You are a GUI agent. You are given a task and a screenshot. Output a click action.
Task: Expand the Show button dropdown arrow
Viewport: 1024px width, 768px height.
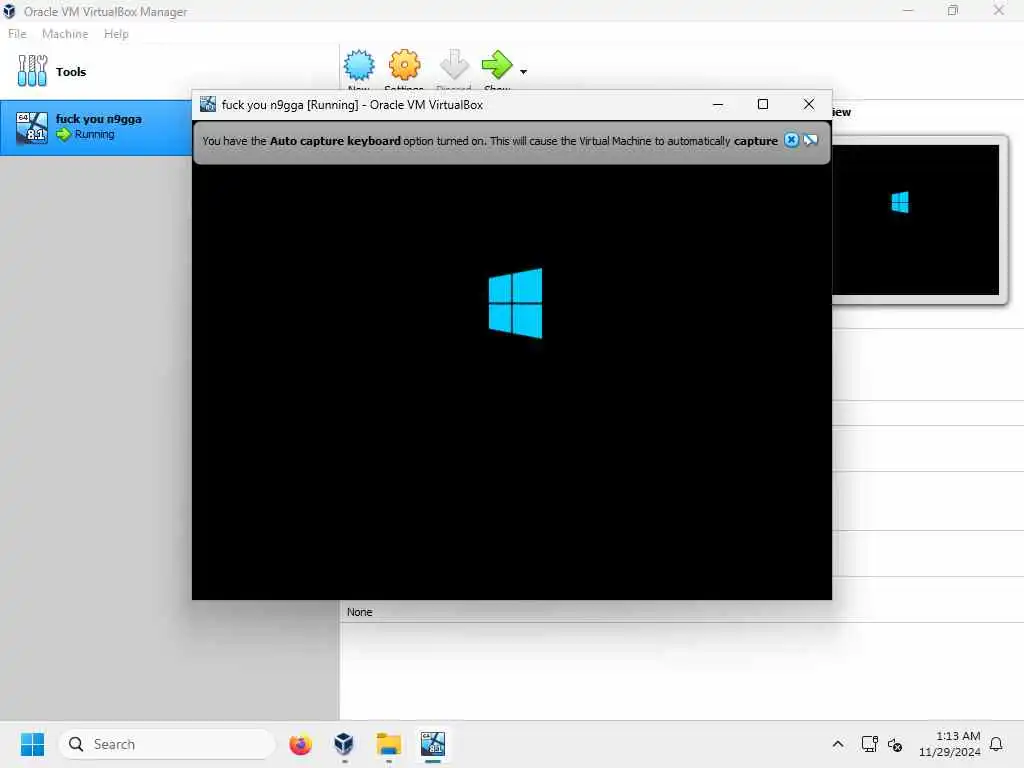524,72
